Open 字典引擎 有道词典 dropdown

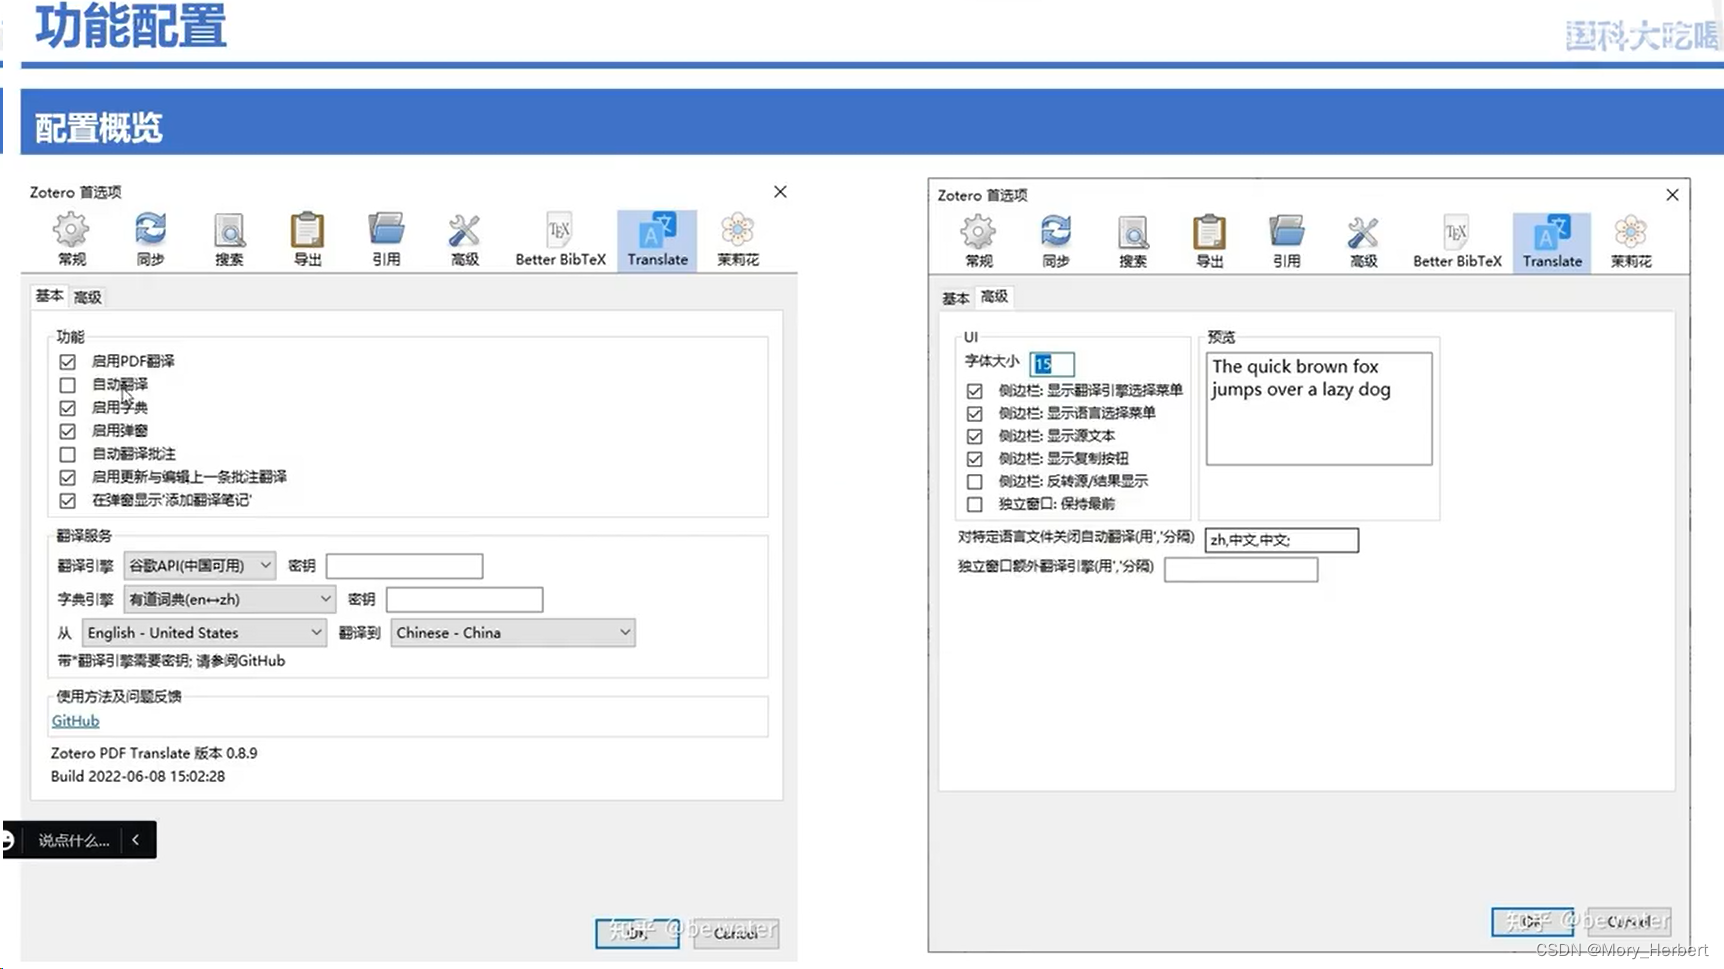(x=230, y=600)
